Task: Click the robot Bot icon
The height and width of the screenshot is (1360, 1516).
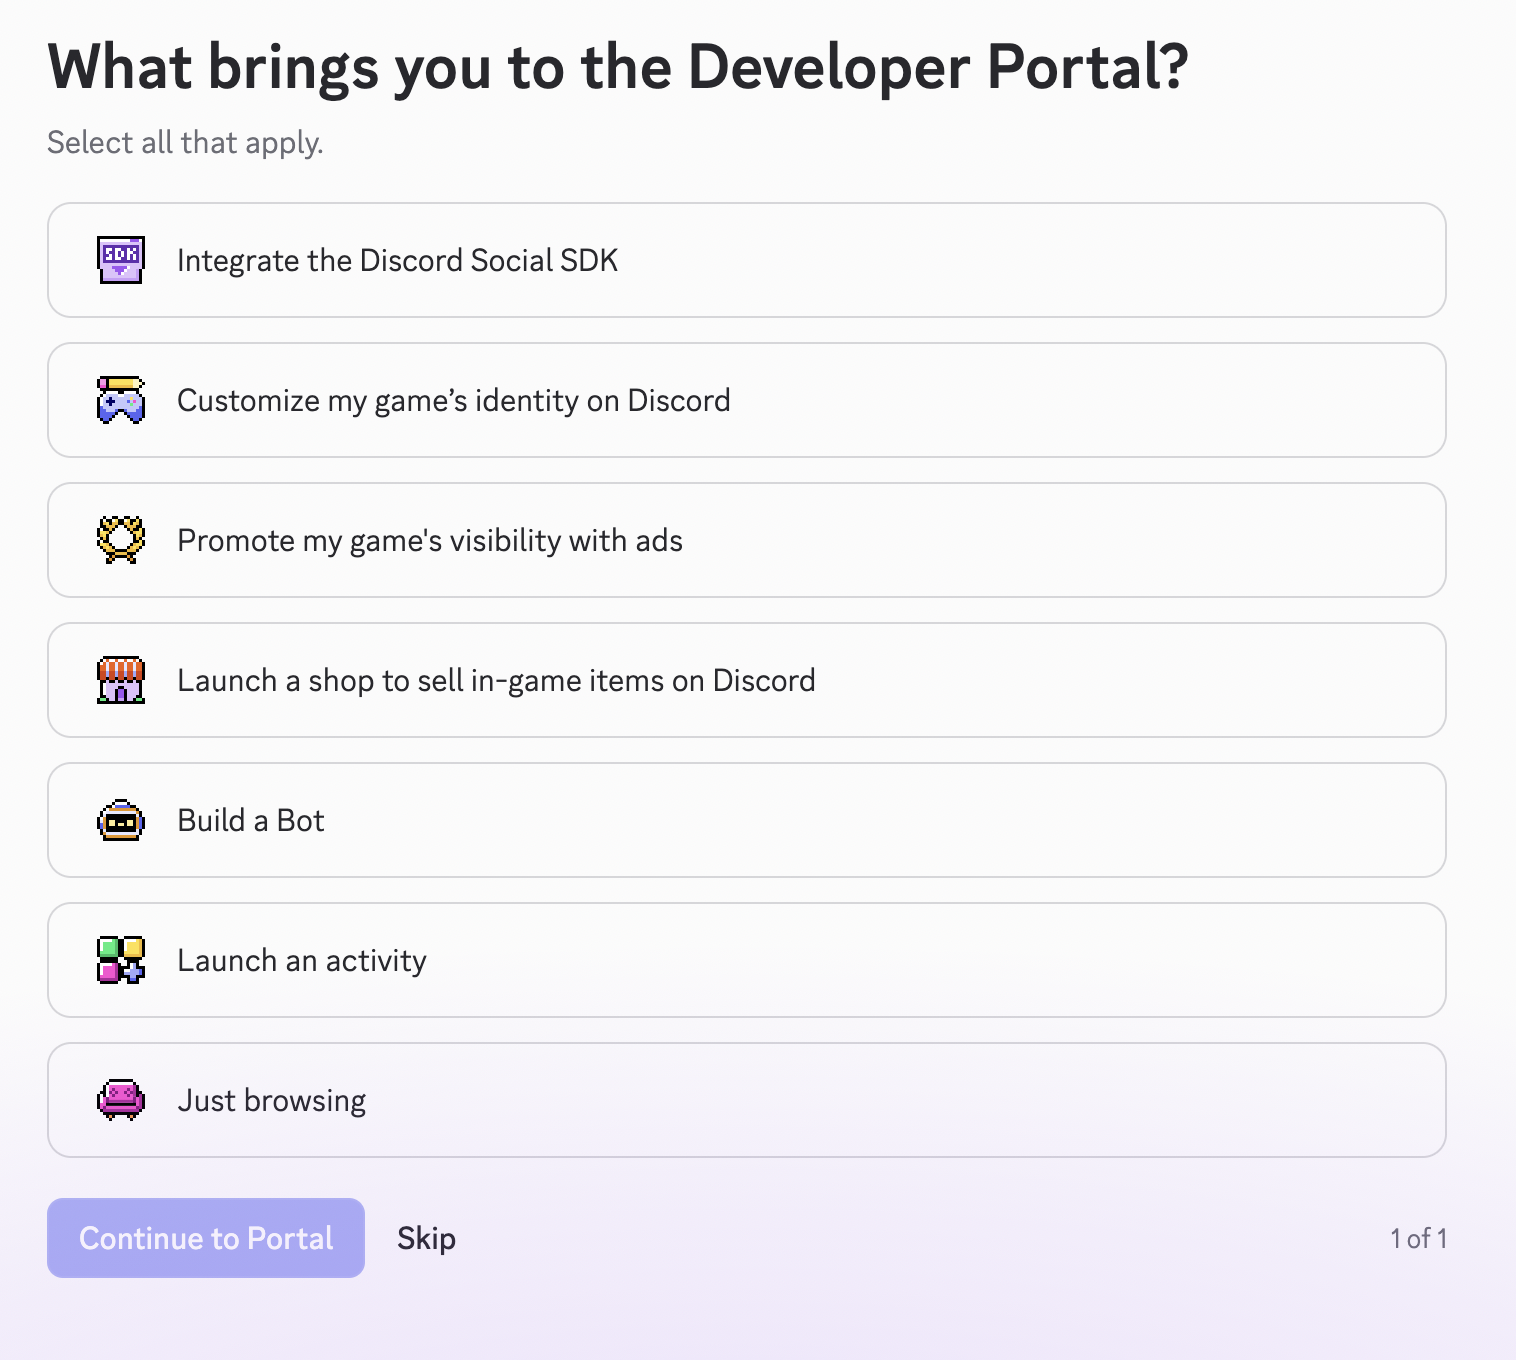Action: [120, 820]
